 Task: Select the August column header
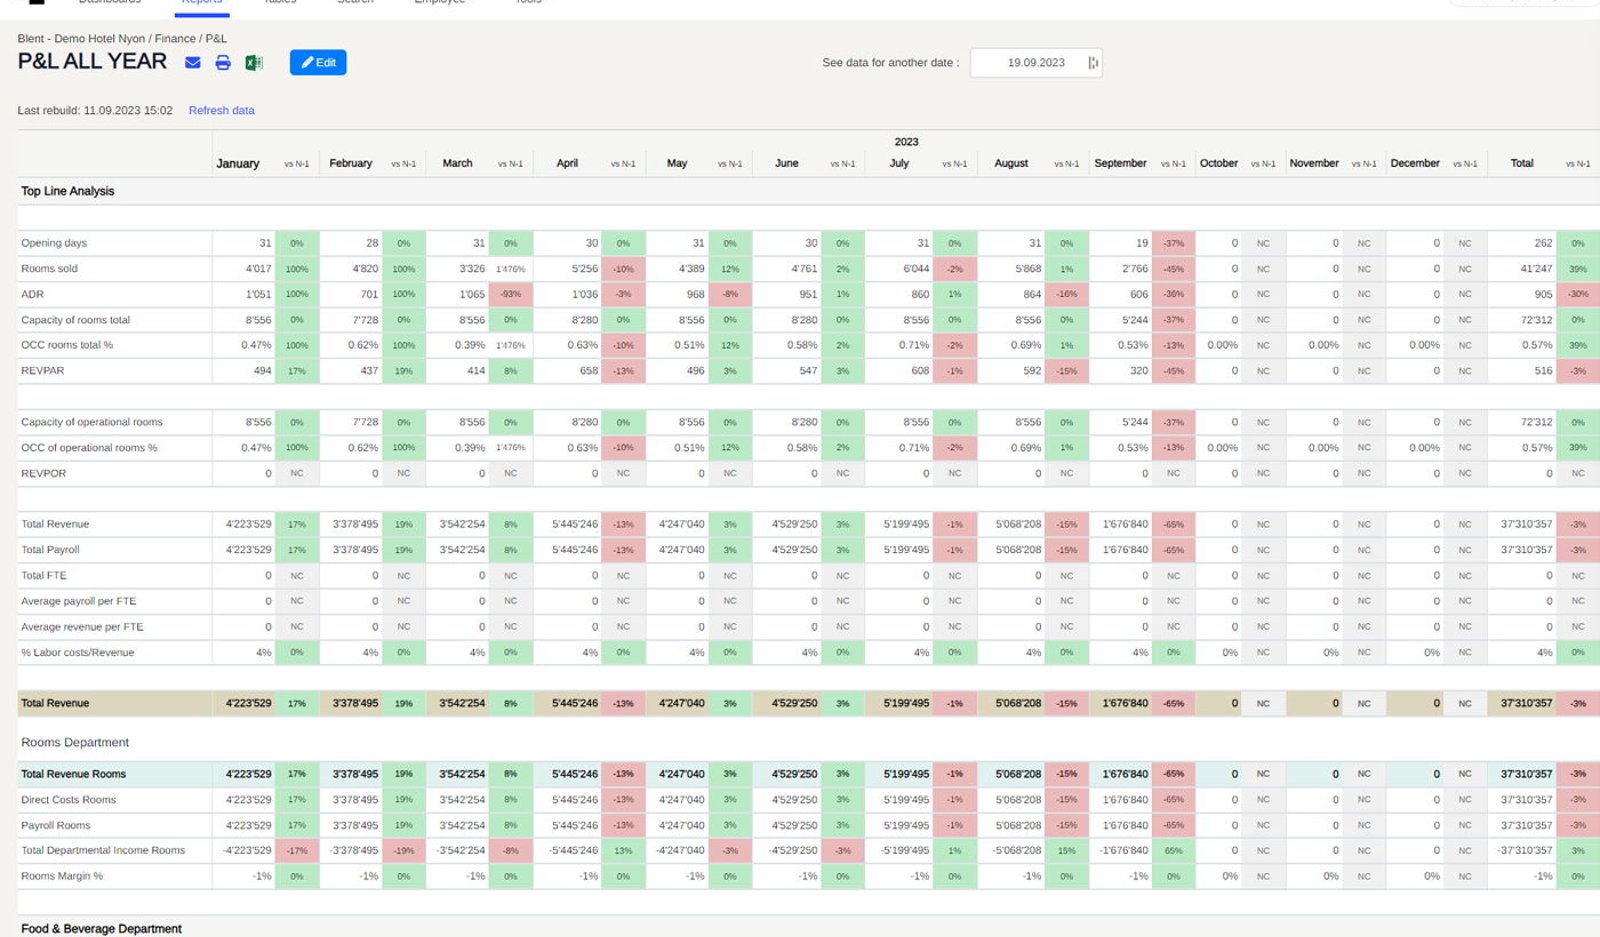coord(1011,163)
